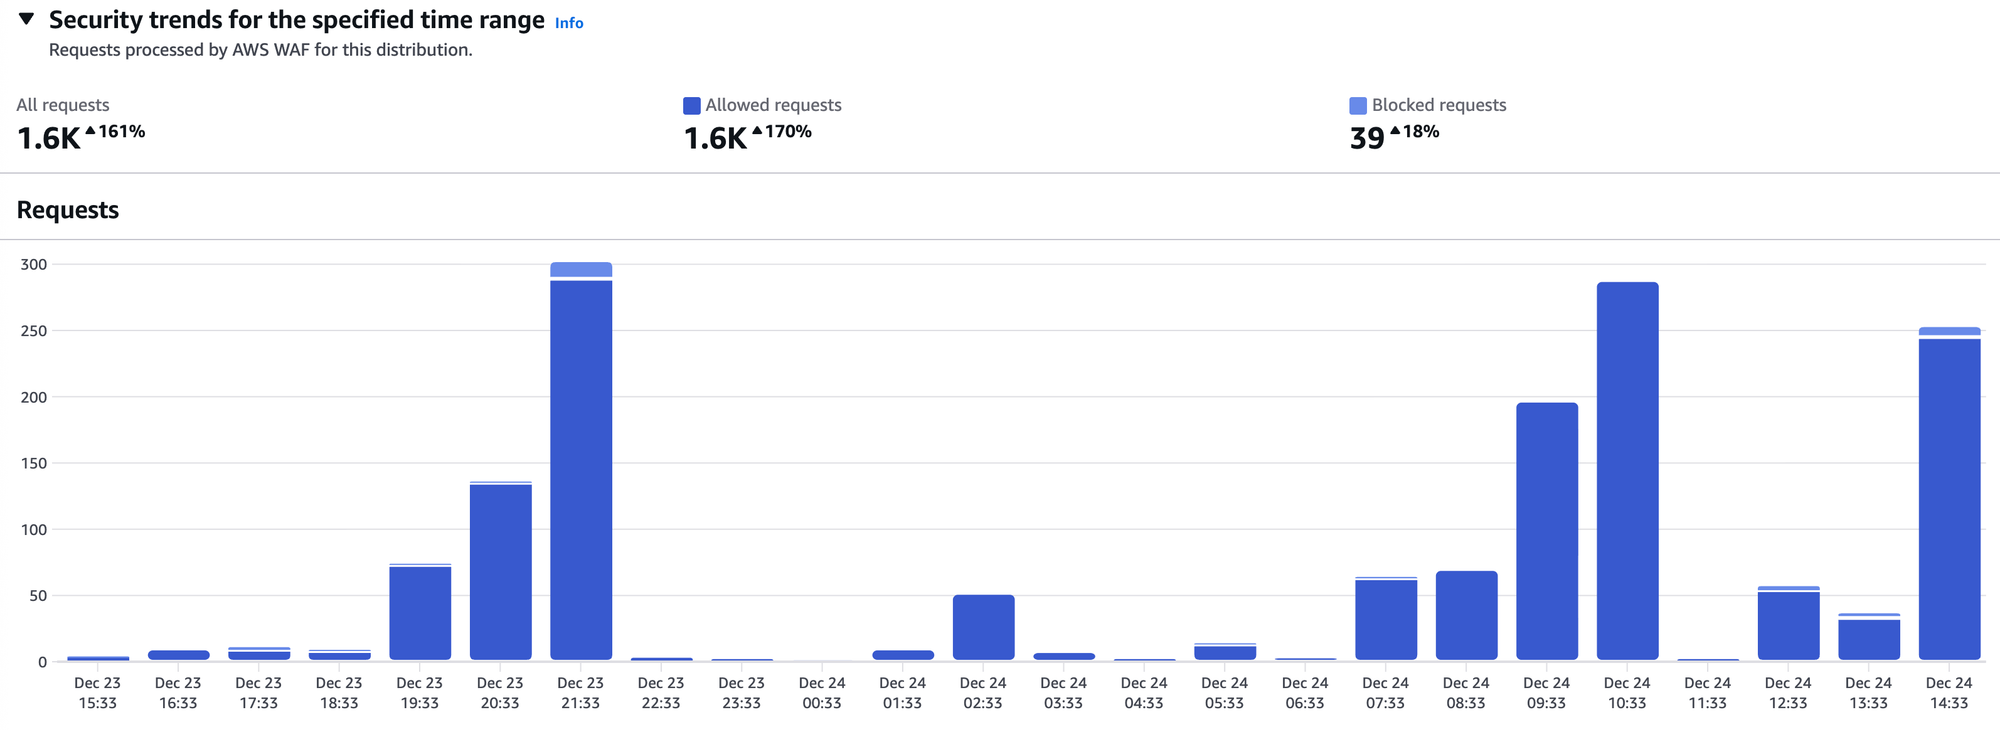Viewport: 2000px width, 730px height.
Task: Select the Dec 23 21:33 allowed requests bar
Action: (x=581, y=470)
